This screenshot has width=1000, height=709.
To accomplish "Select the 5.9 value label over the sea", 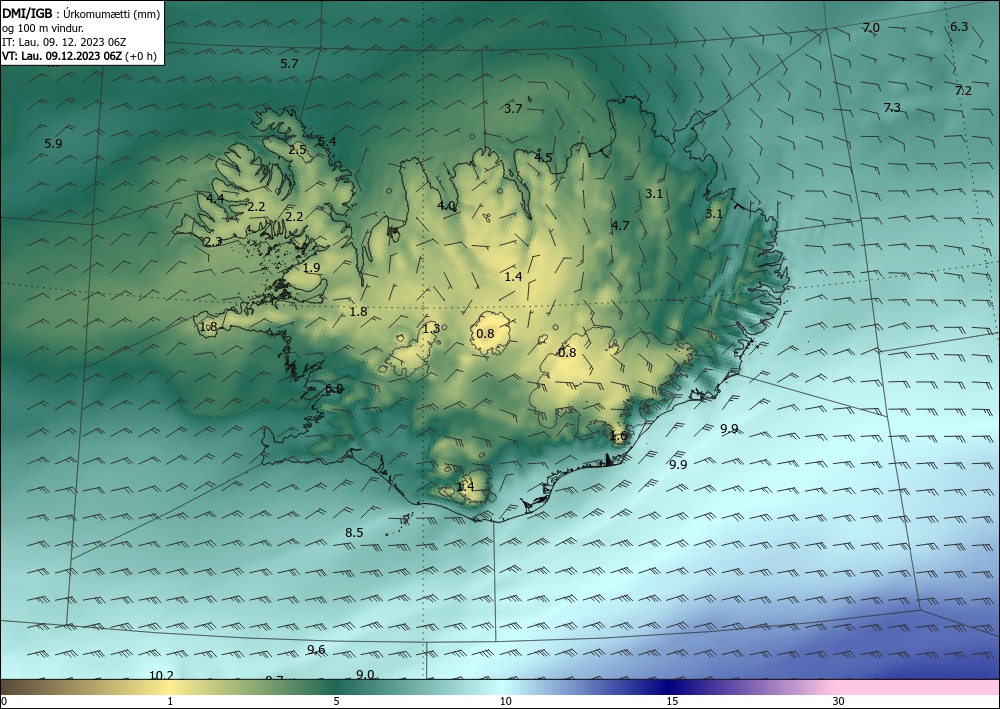I will pyautogui.click(x=54, y=143).
